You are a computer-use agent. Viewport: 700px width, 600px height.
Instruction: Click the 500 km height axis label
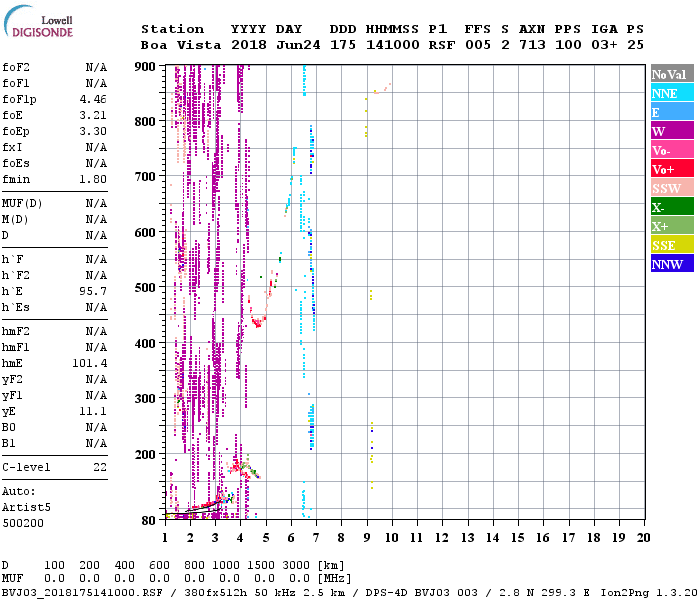[x=145, y=288]
